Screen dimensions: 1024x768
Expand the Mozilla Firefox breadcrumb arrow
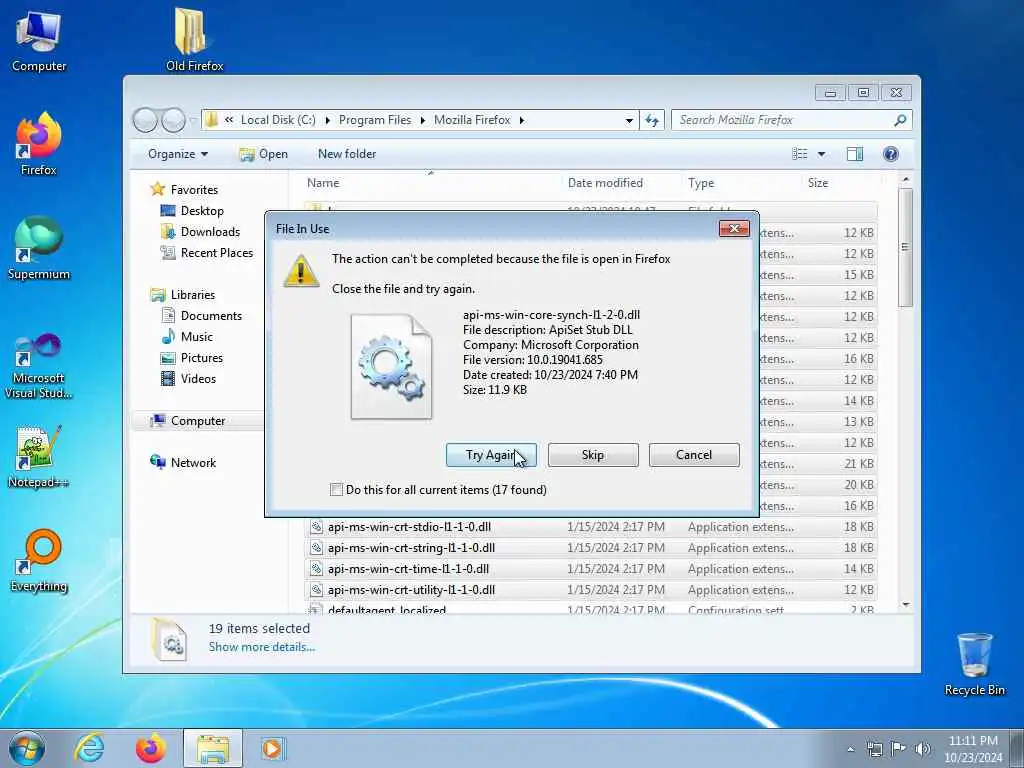(521, 120)
